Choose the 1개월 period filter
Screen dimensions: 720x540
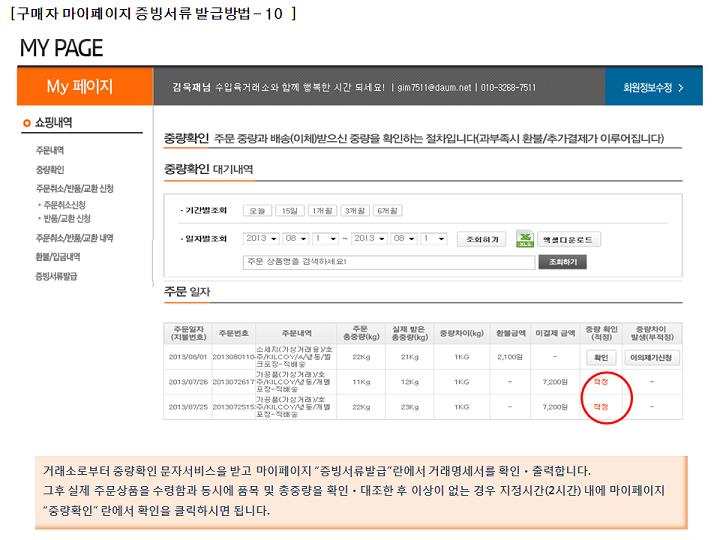pos(322,211)
